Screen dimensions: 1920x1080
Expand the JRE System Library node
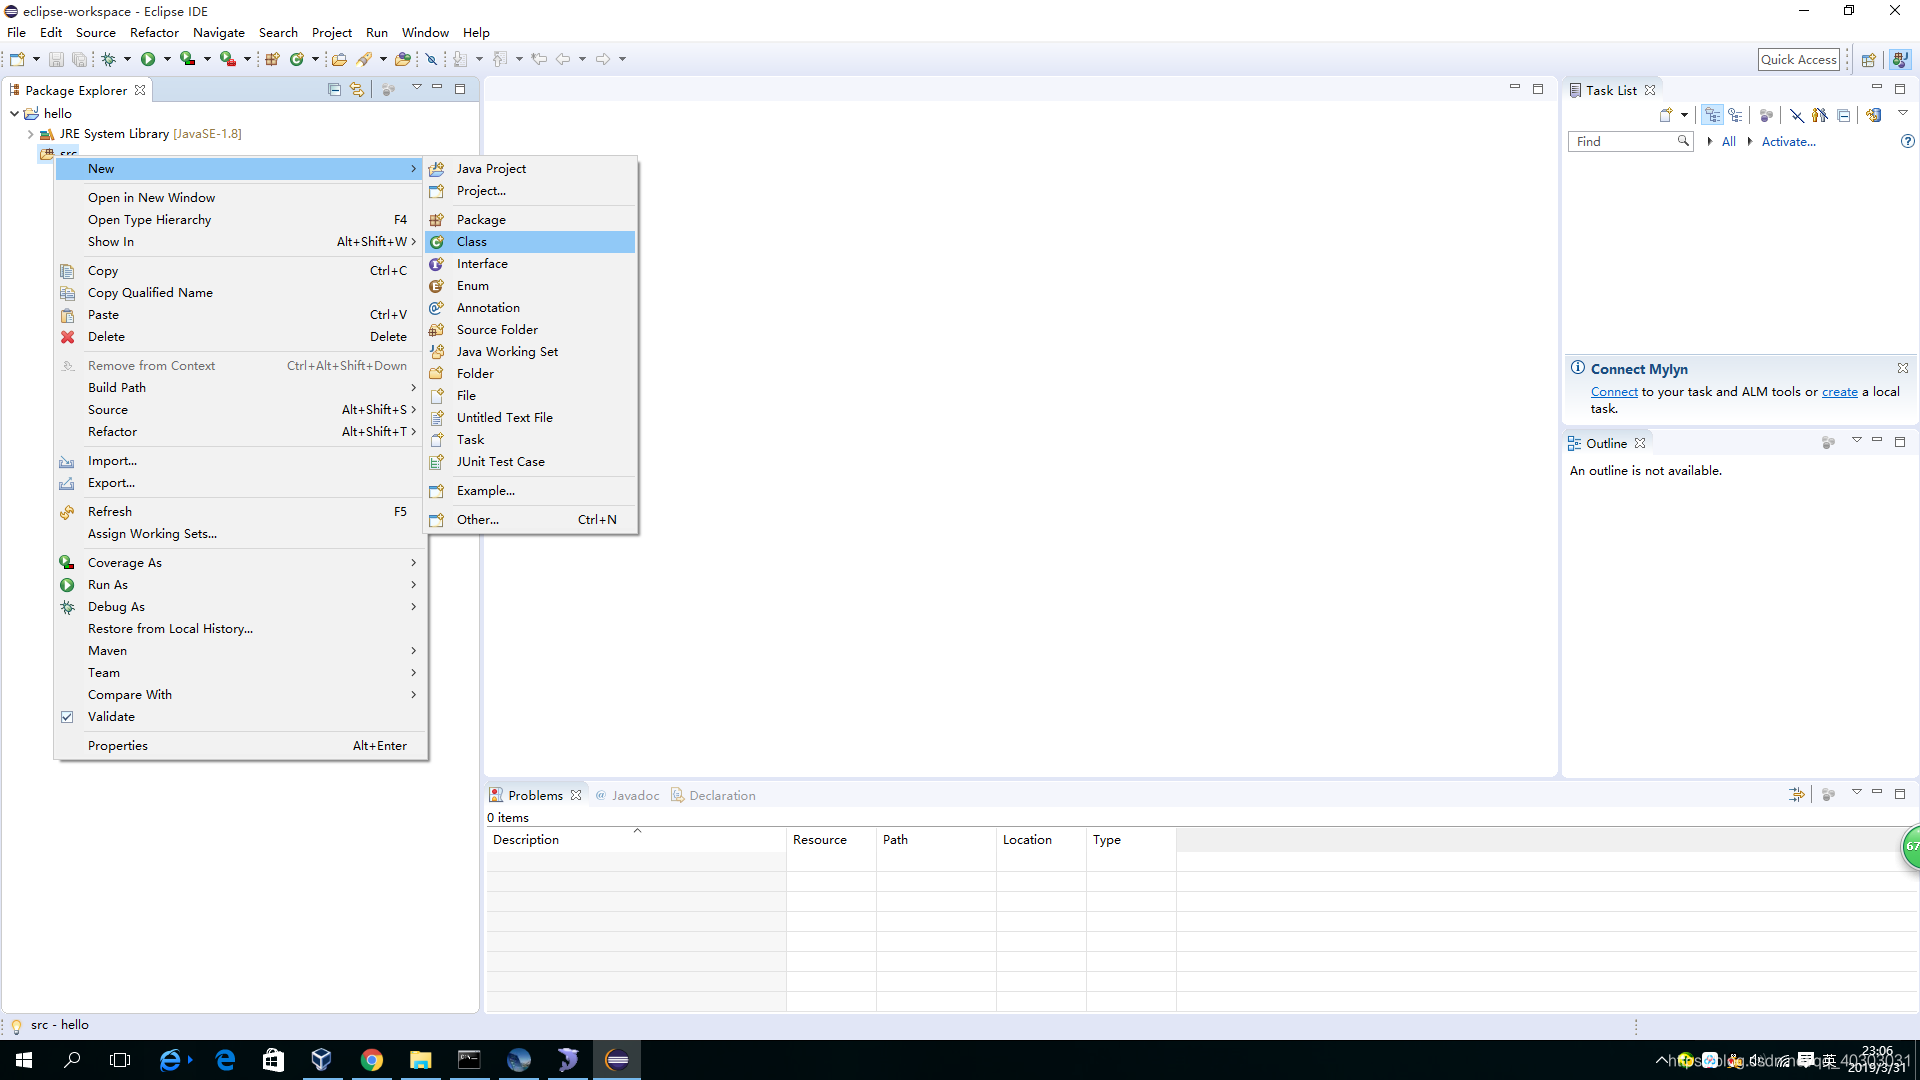[x=30, y=134]
